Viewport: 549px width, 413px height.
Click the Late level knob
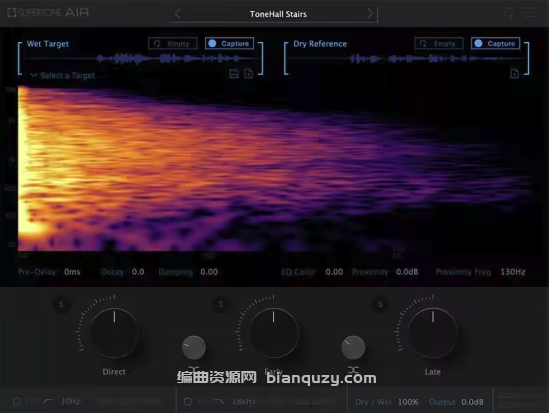point(433,333)
